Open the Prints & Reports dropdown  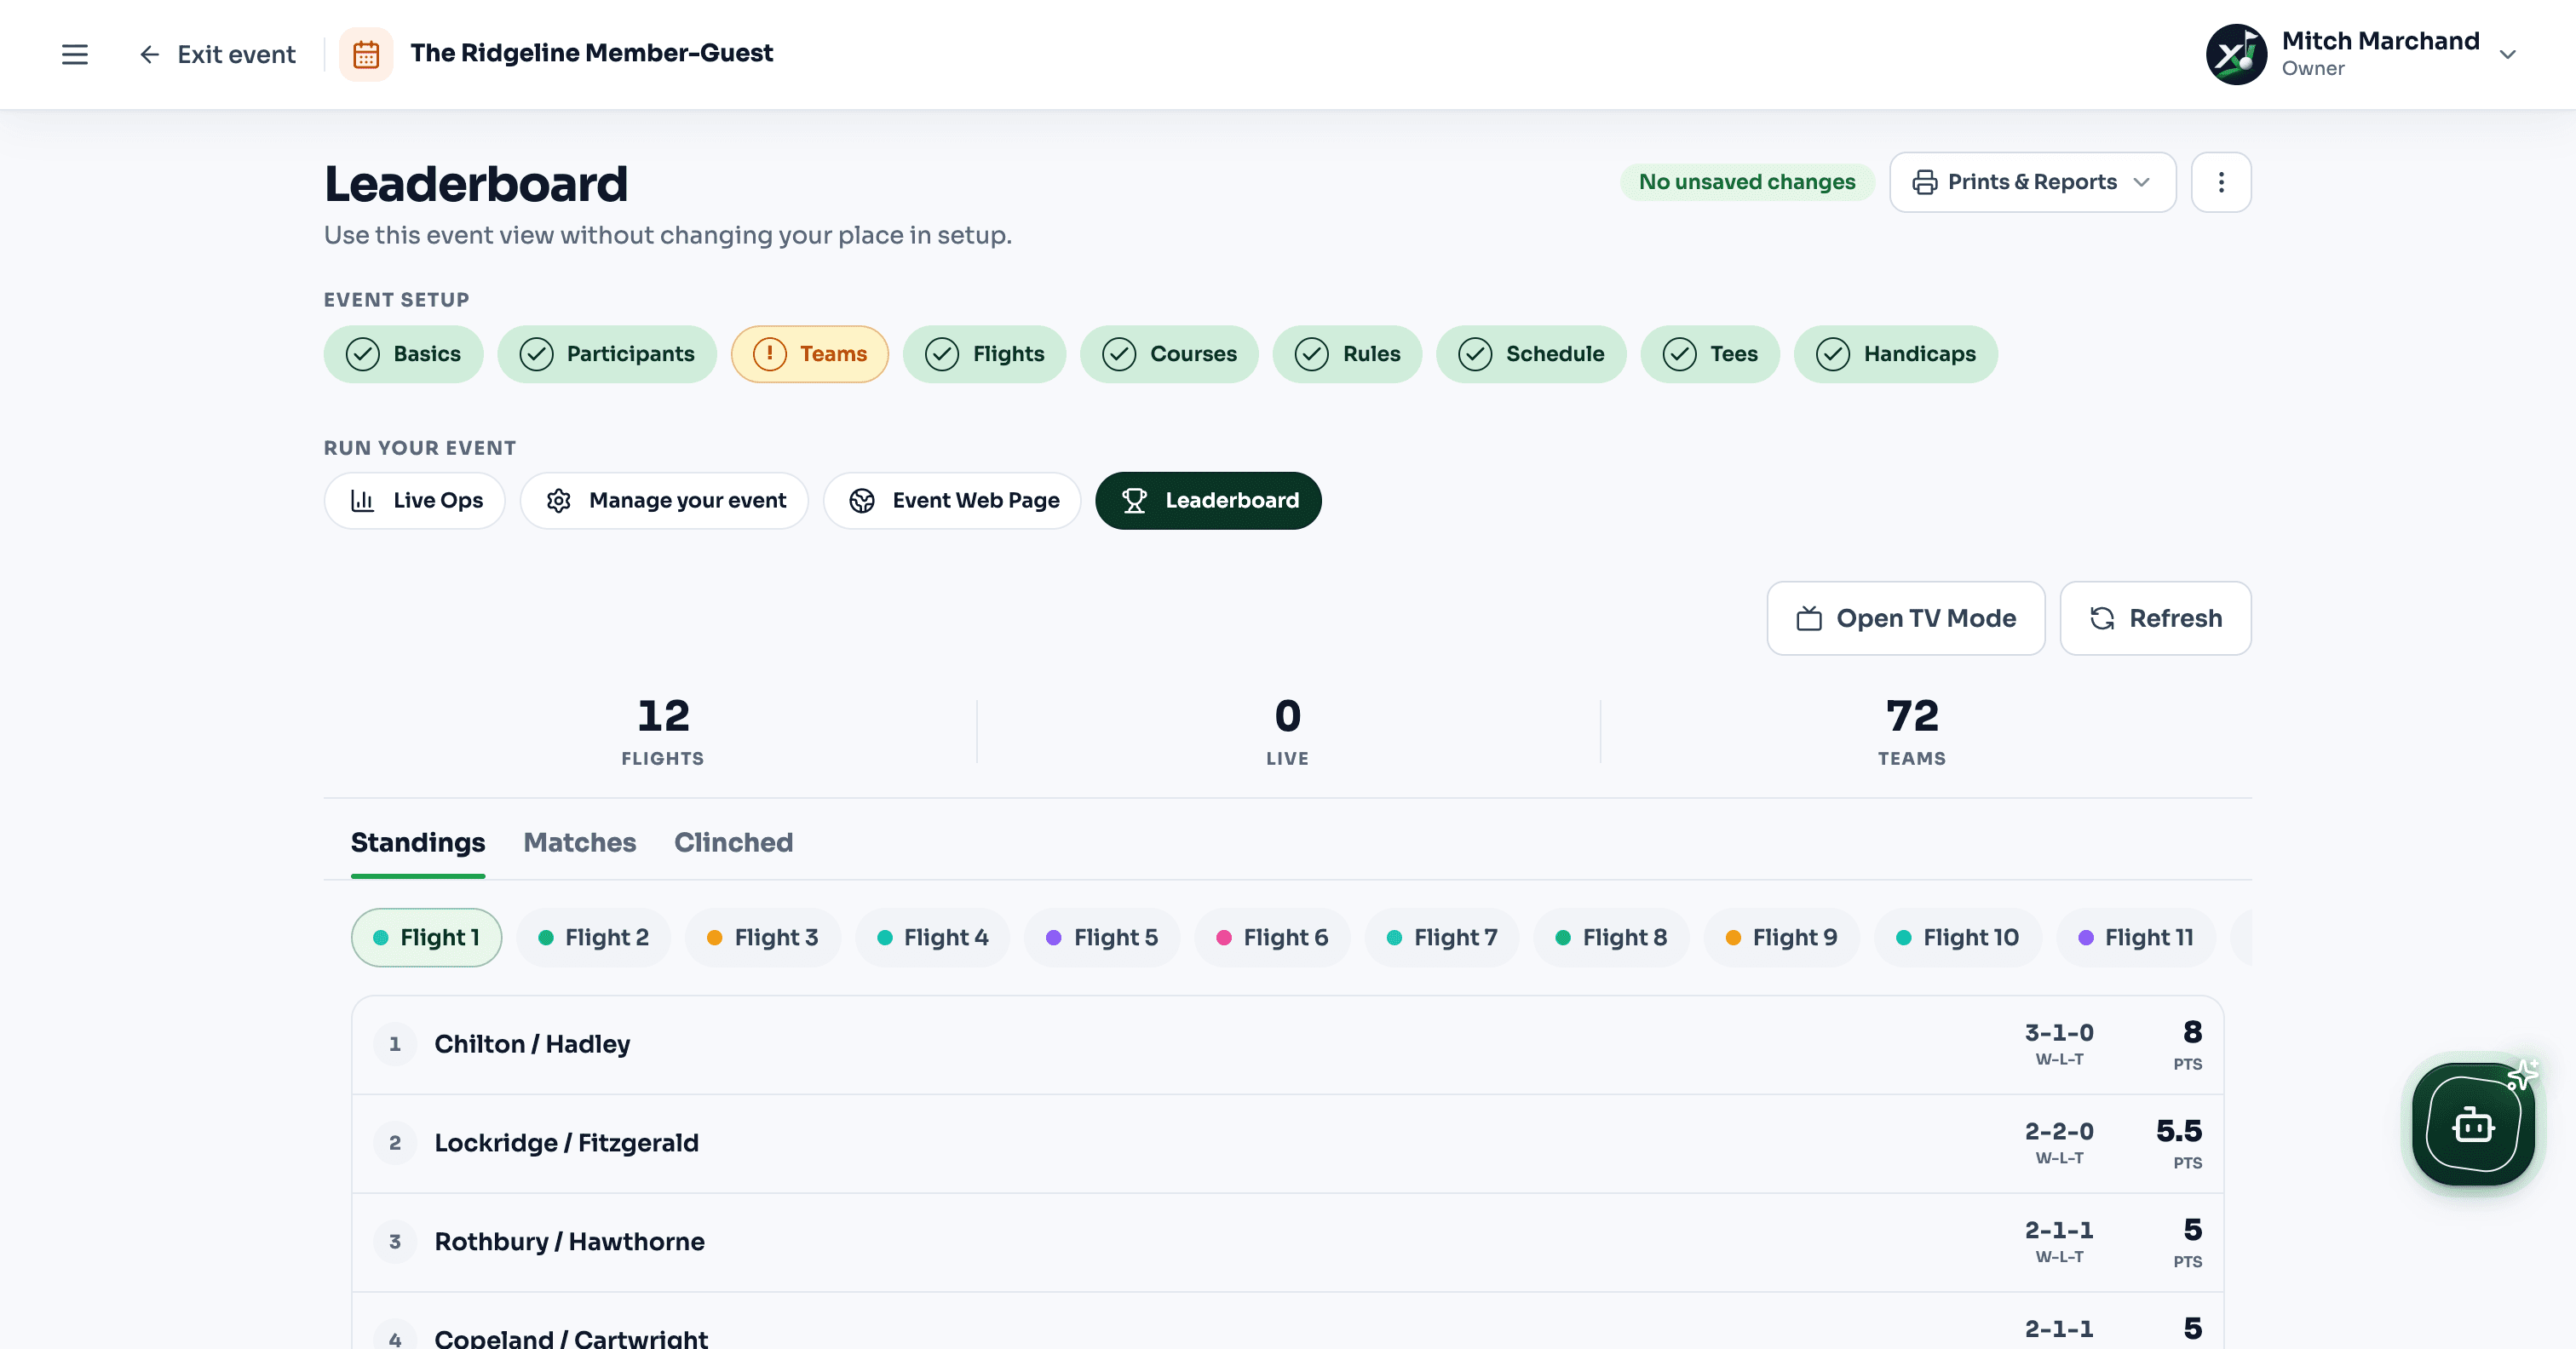coord(2032,182)
